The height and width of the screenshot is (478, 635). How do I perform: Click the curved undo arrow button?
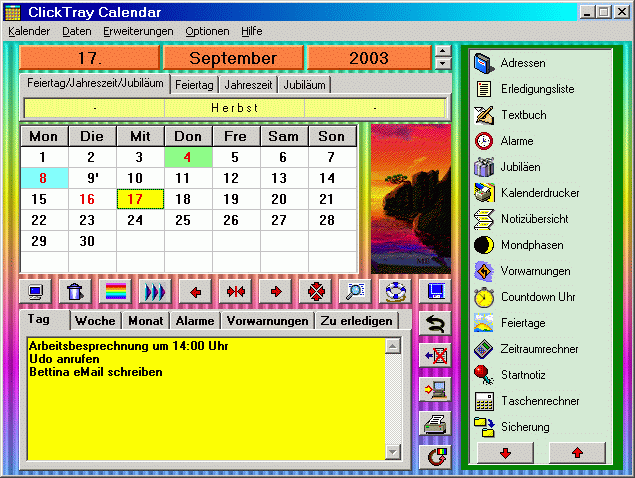coord(435,323)
